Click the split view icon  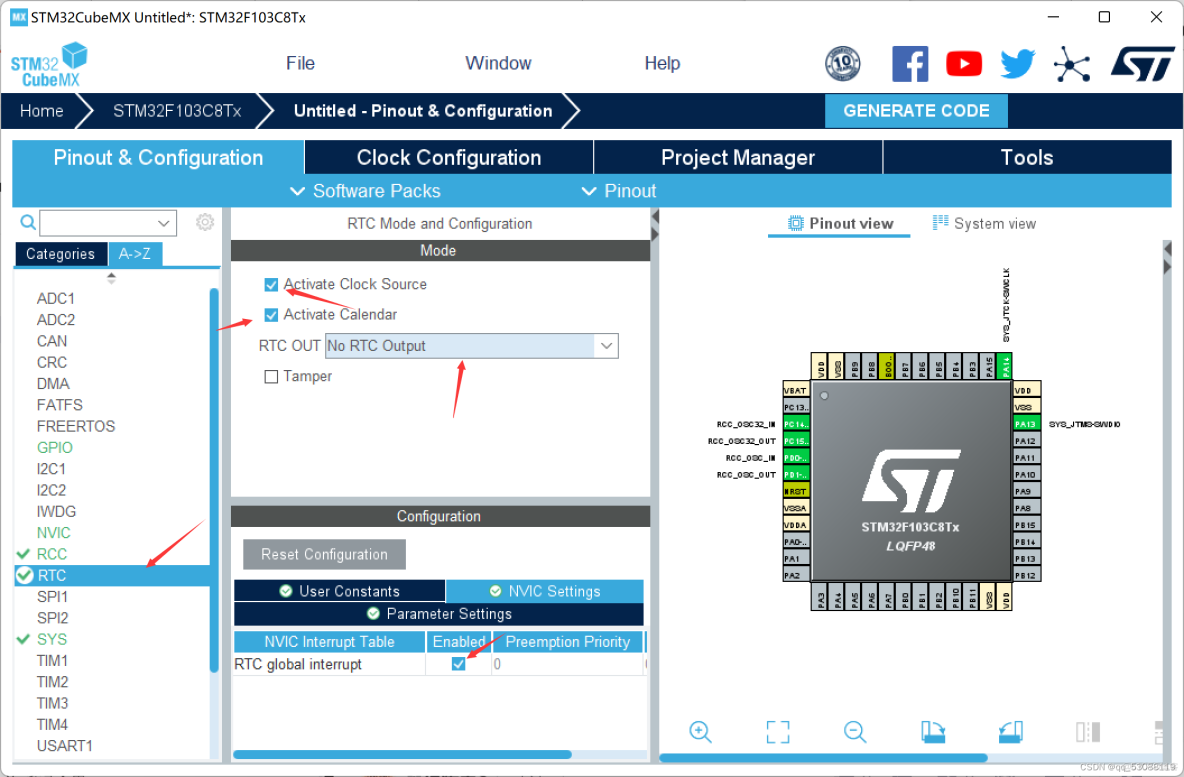tap(1088, 732)
